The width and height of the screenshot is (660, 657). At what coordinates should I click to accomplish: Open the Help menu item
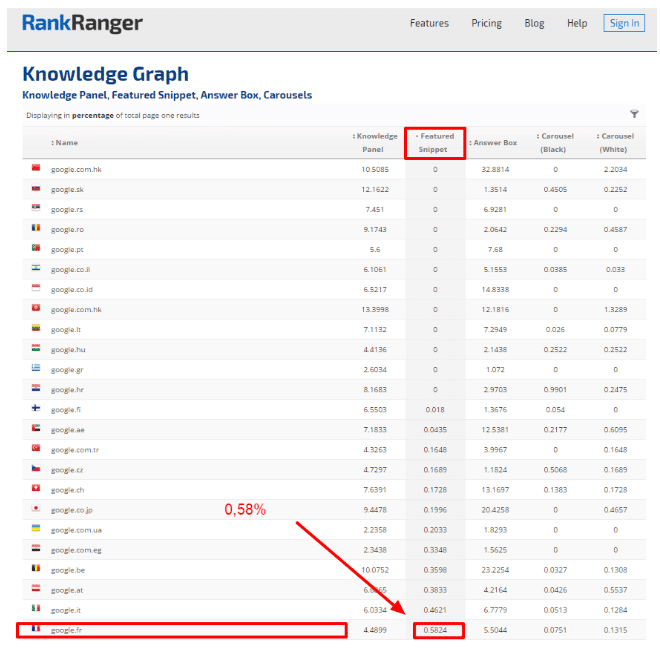(577, 23)
